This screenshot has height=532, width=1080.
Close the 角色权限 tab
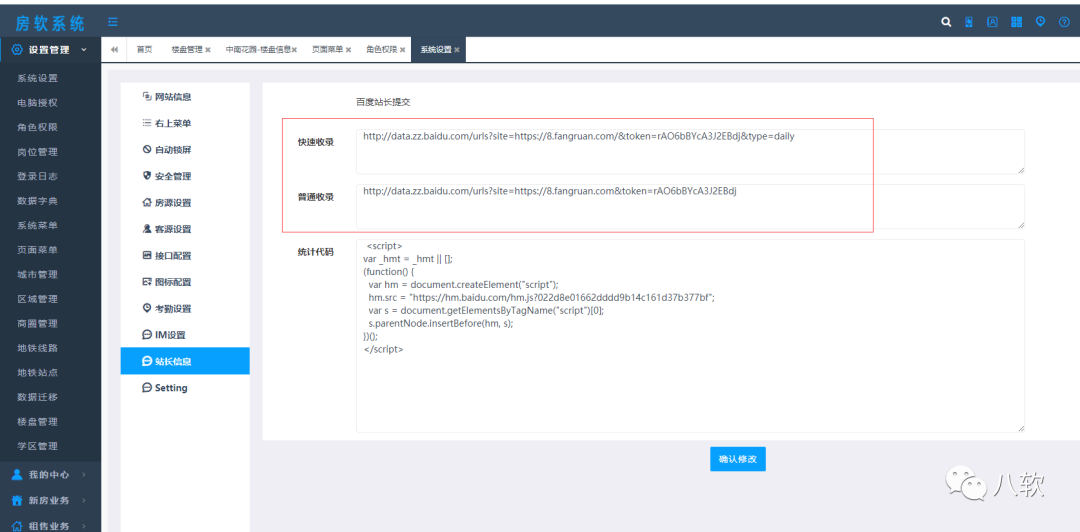tap(403, 50)
